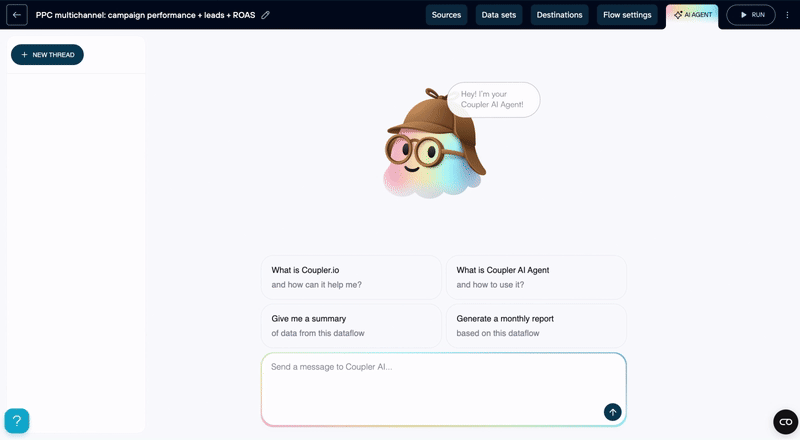Pick the "Give me a summary" suggestion
This screenshot has width=800, height=440.
[350, 325]
